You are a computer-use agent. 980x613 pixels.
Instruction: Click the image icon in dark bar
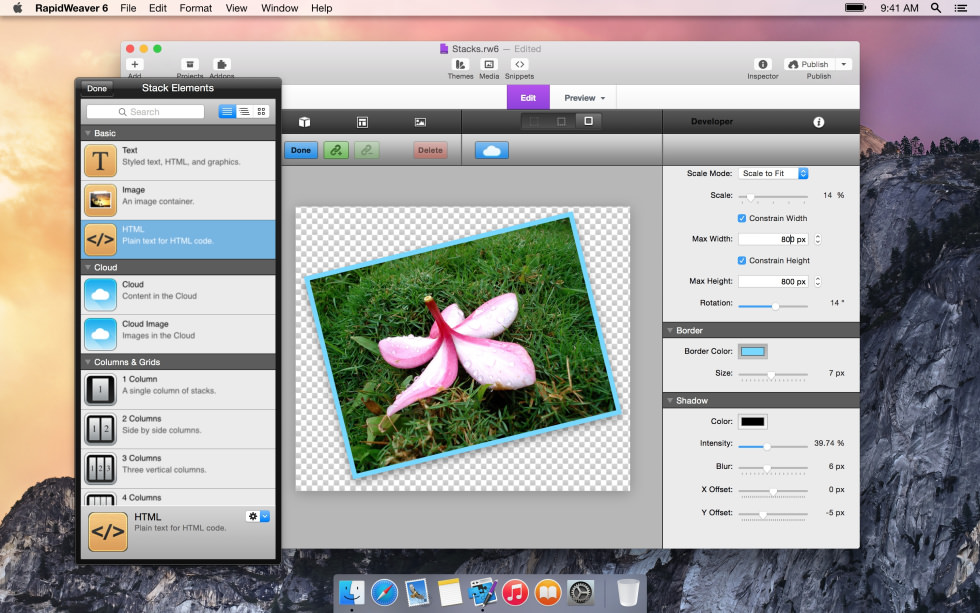[421, 122]
